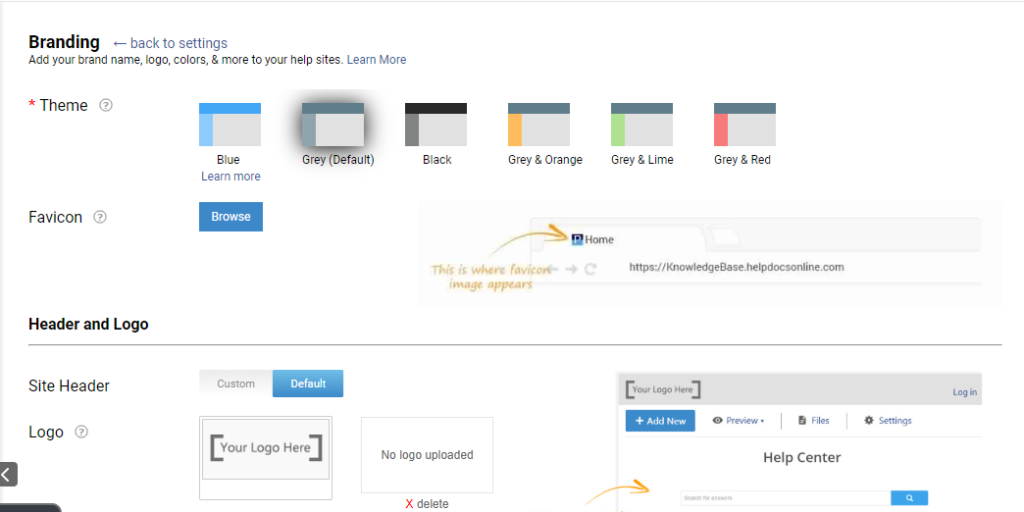Viewport: 1024px width, 512px height.
Task: Open the Preview dropdown in preview bar
Action: tap(739, 421)
